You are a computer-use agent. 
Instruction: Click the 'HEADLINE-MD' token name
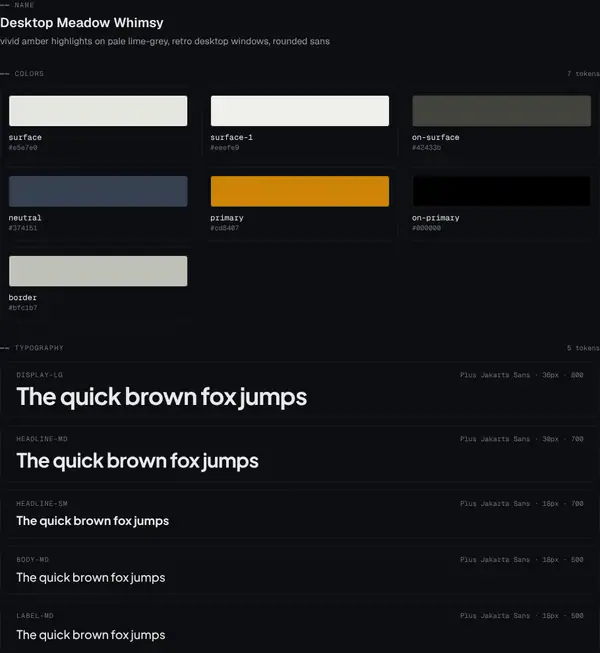(42, 439)
